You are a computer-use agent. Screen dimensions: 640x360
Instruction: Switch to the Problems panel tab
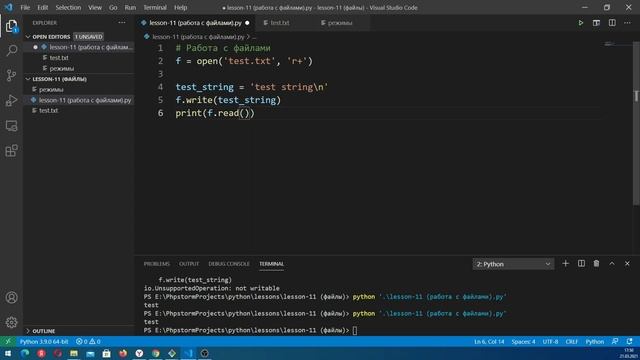point(156,264)
